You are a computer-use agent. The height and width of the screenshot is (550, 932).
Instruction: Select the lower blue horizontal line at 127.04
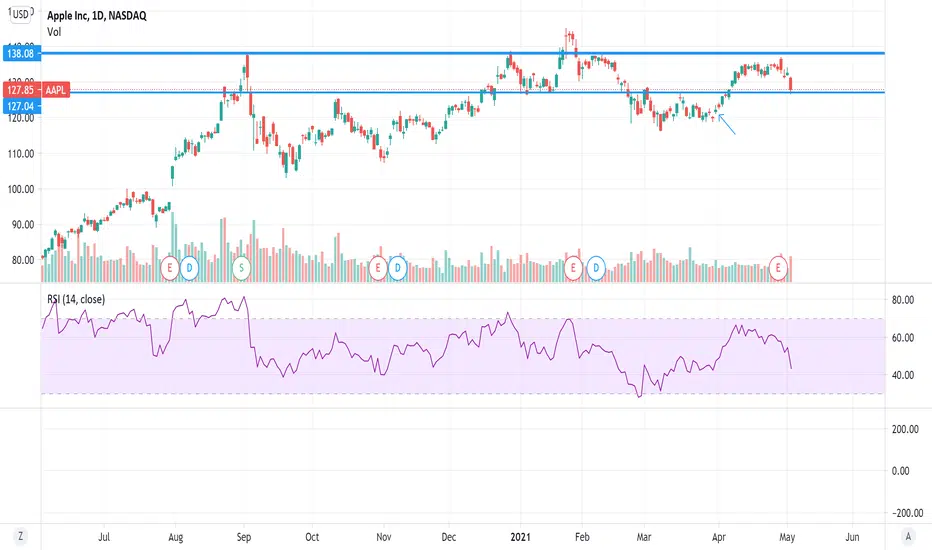pyautogui.click(x=463, y=92)
